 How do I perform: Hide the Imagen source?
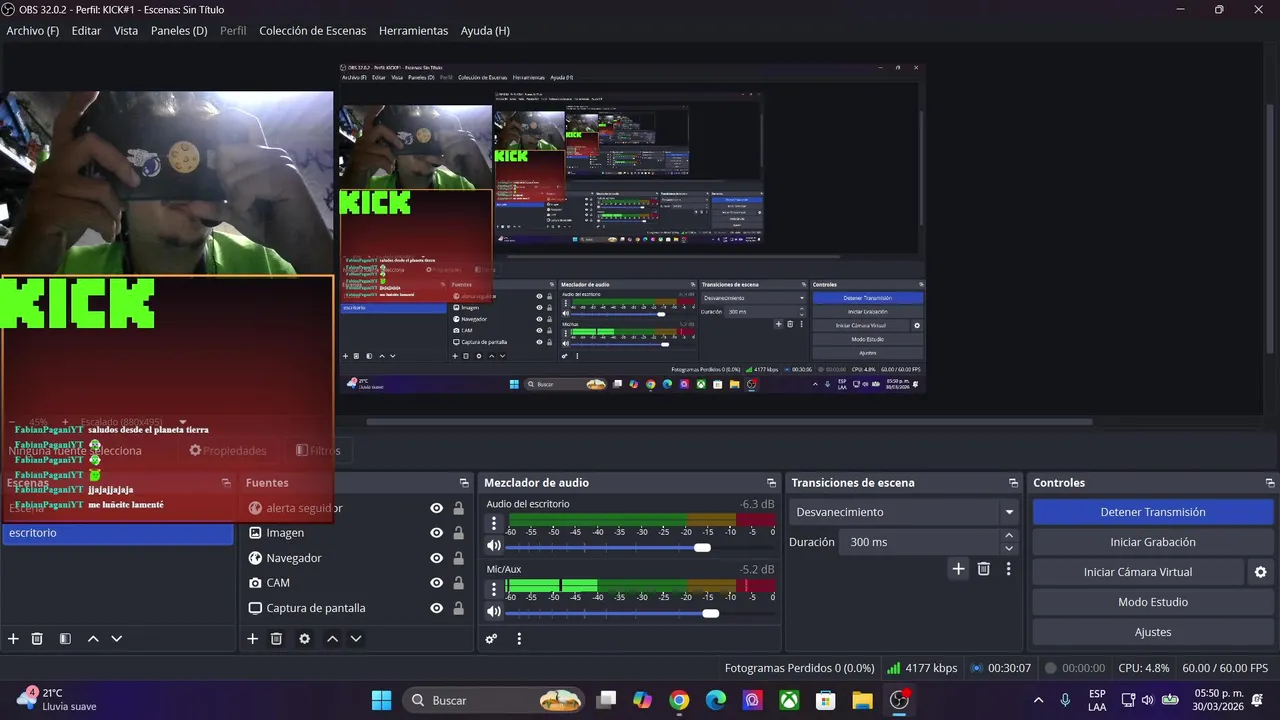coord(436,533)
